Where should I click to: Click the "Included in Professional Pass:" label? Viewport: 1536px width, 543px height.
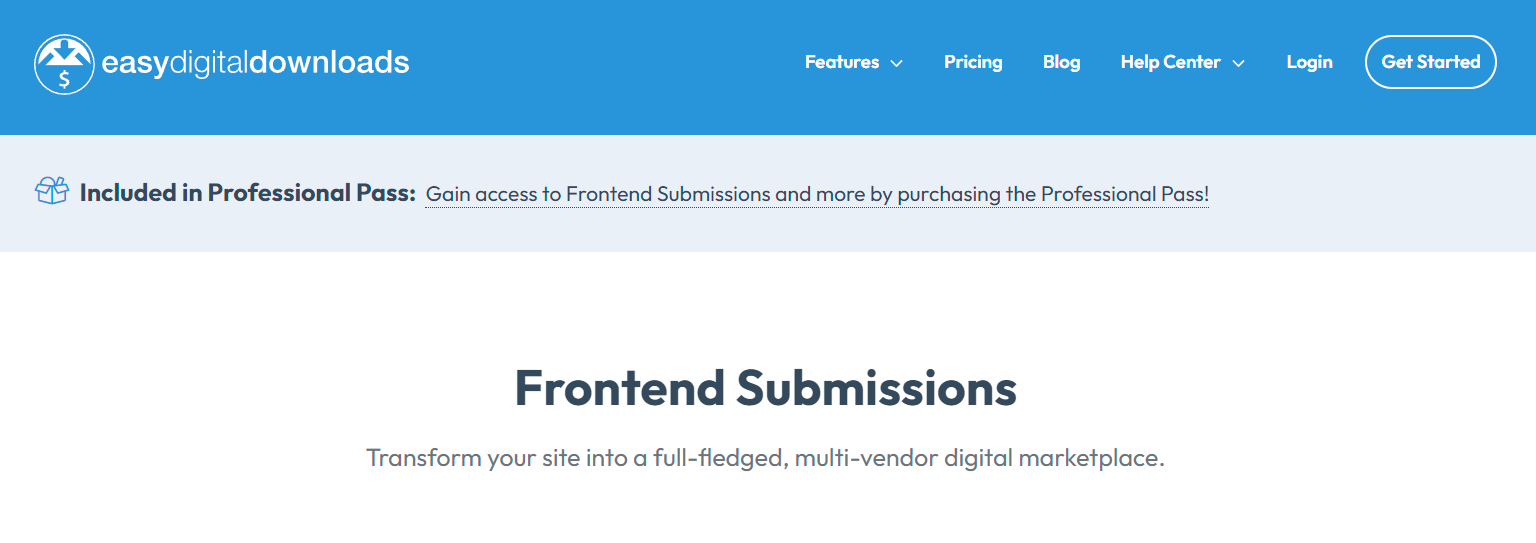[x=247, y=193]
